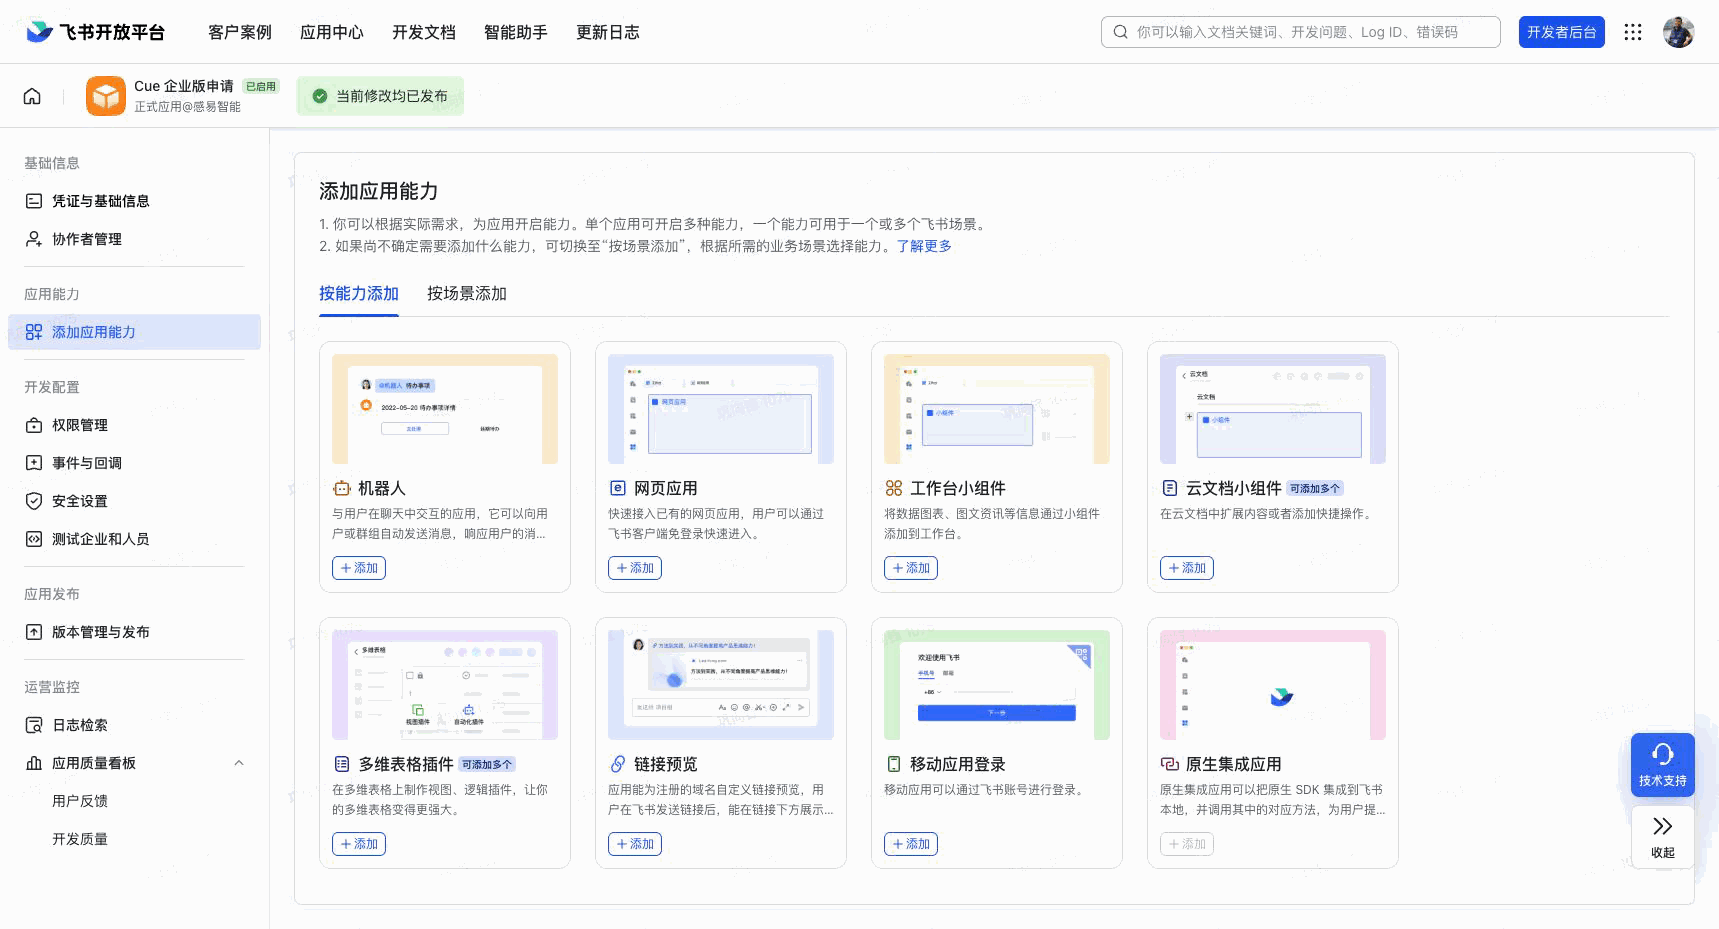This screenshot has height=929, width=1719.
Task: Click the 机器人 preview thumbnail
Action: (x=445, y=409)
